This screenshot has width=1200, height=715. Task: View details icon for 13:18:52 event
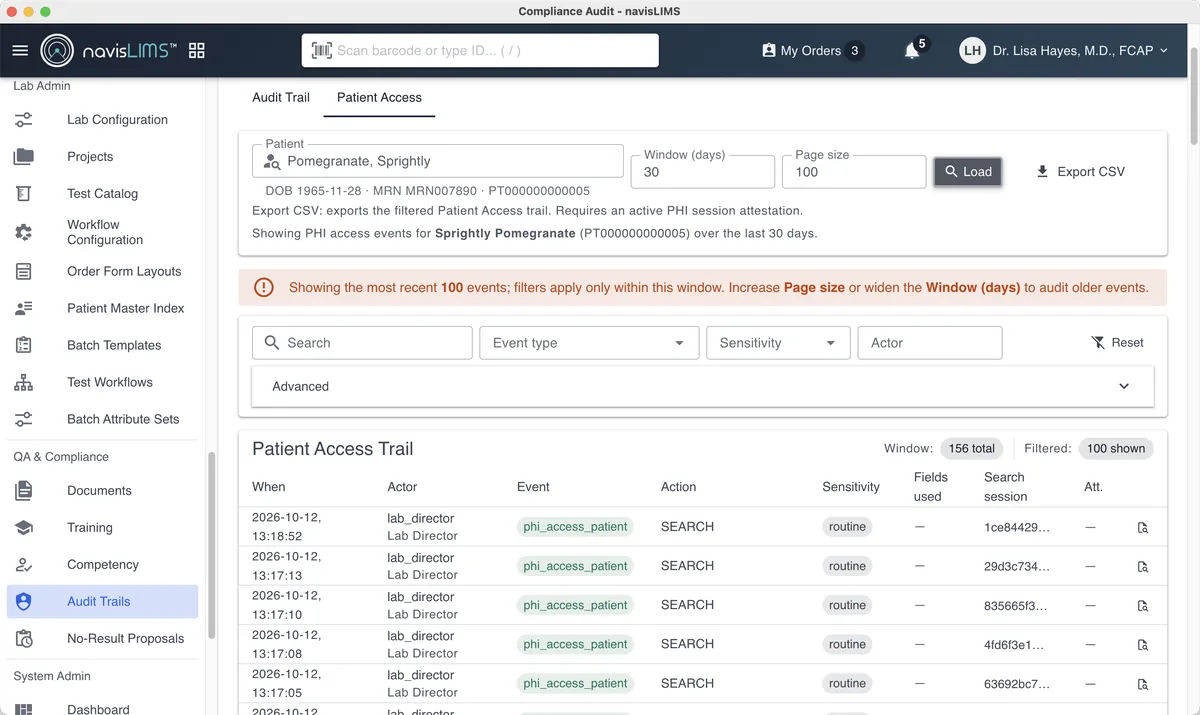click(x=1143, y=527)
